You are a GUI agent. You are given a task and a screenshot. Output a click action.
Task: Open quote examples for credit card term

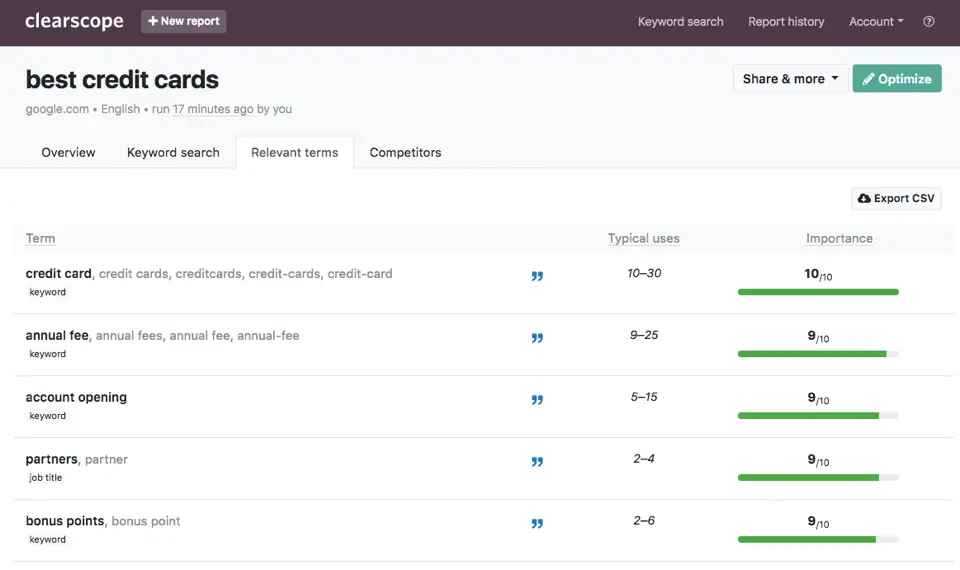point(537,276)
